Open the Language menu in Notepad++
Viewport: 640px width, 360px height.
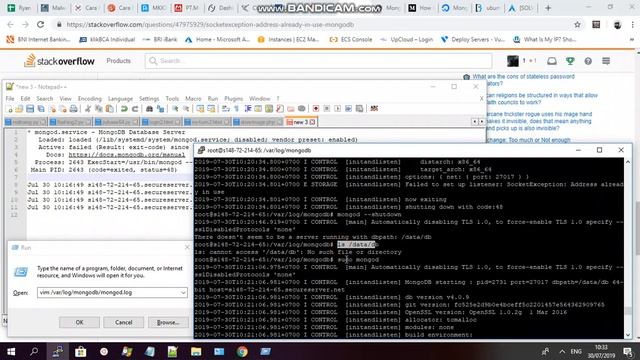[120, 99]
